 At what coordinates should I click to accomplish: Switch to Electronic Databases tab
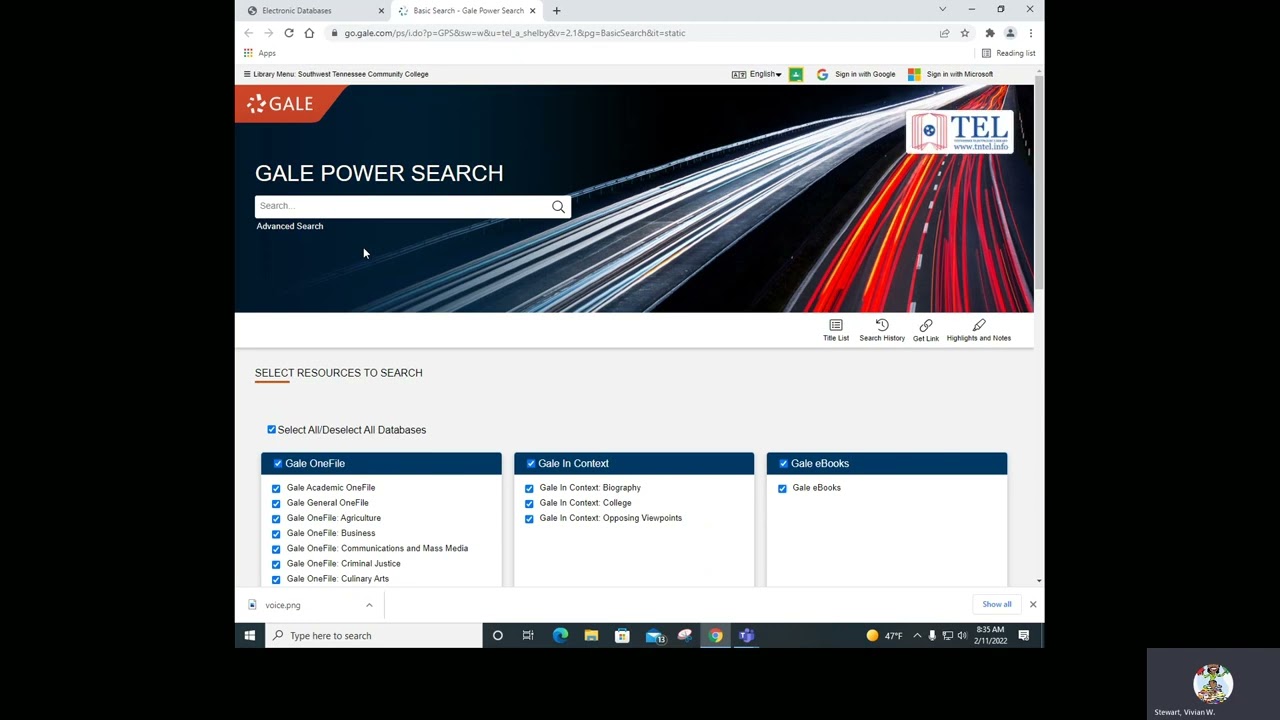click(x=312, y=11)
